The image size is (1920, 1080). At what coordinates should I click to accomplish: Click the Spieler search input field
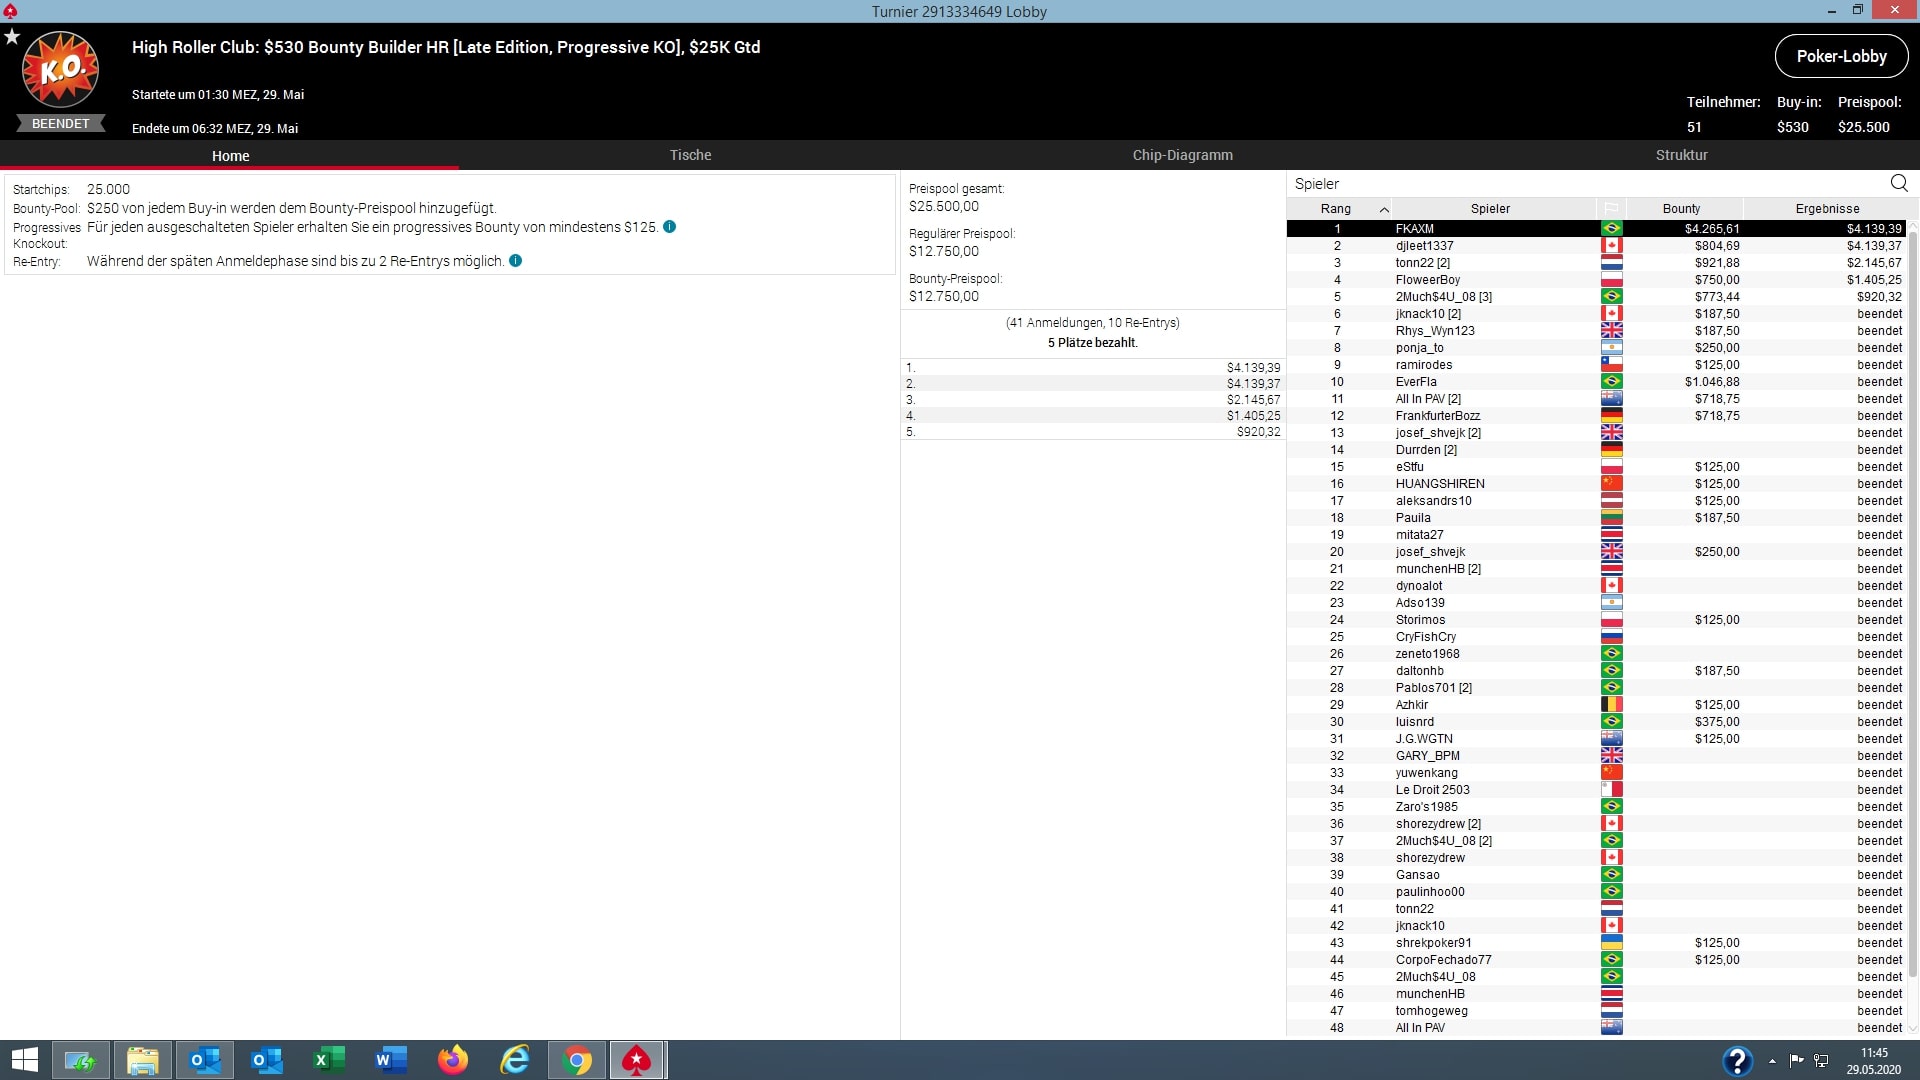(x=1580, y=184)
